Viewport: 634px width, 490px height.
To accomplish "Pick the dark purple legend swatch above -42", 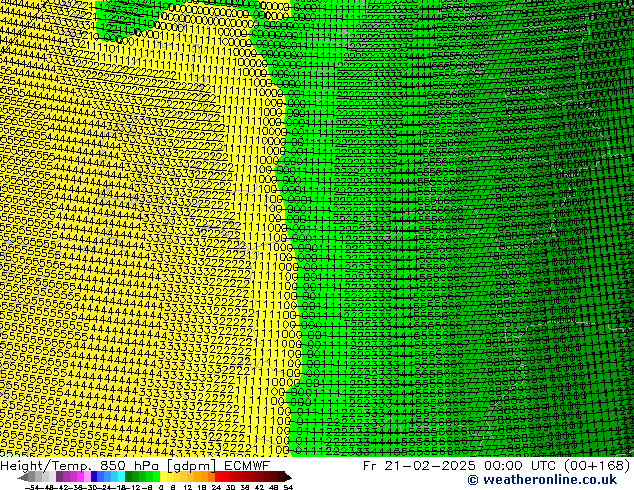I will 59,477.
